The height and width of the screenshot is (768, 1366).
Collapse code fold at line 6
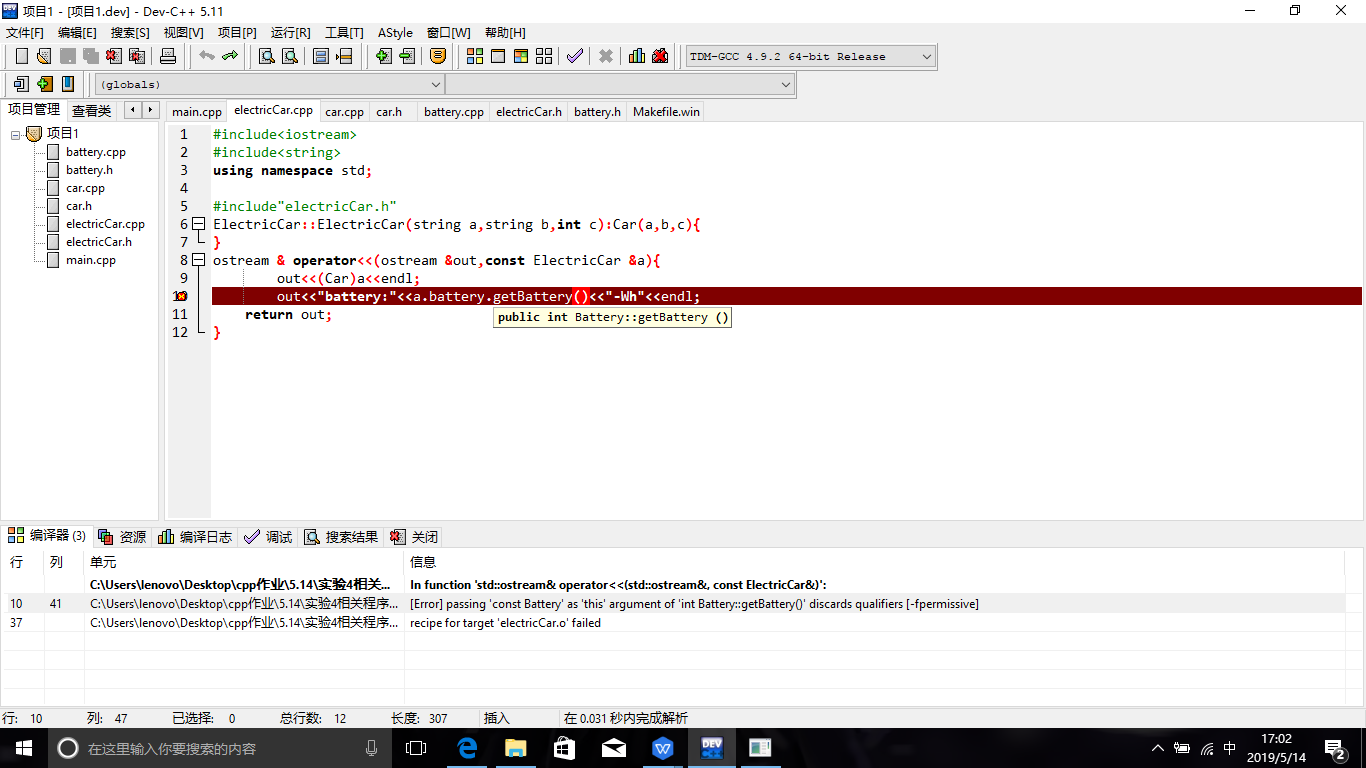coord(198,224)
